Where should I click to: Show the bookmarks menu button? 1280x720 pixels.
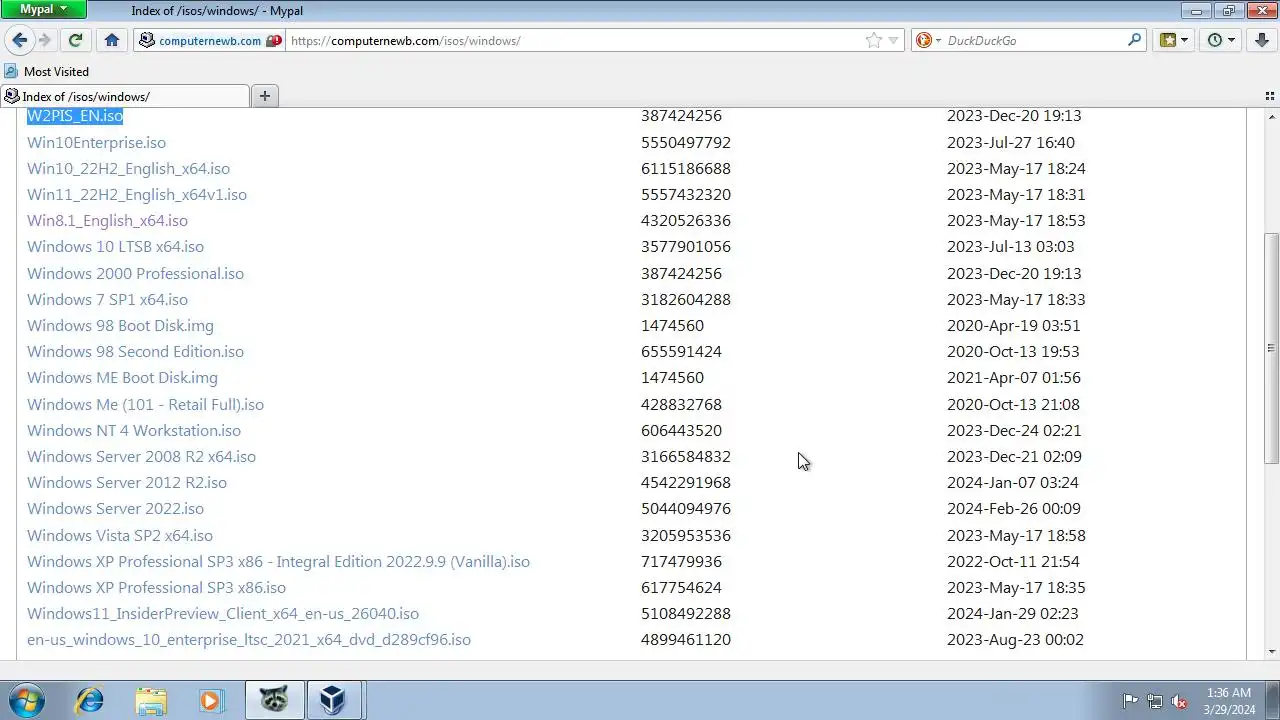[x=1174, y=40]
